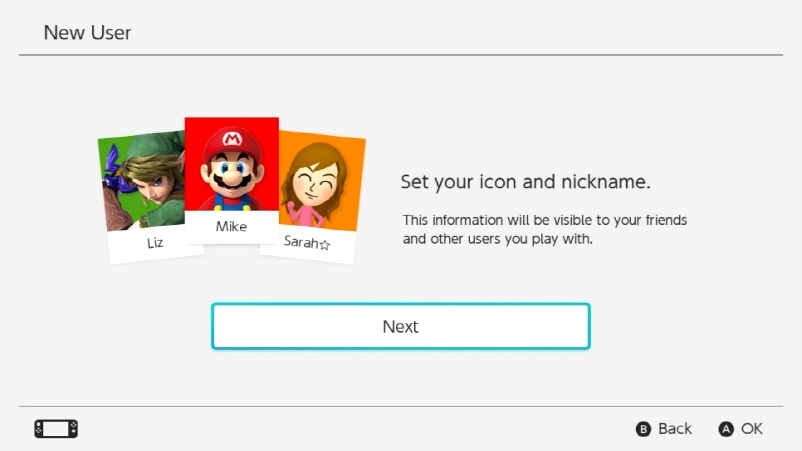
Task: Click the smiling Mii girl on Sarah's card
Action: pyautogui.click(x=316, y=185)
